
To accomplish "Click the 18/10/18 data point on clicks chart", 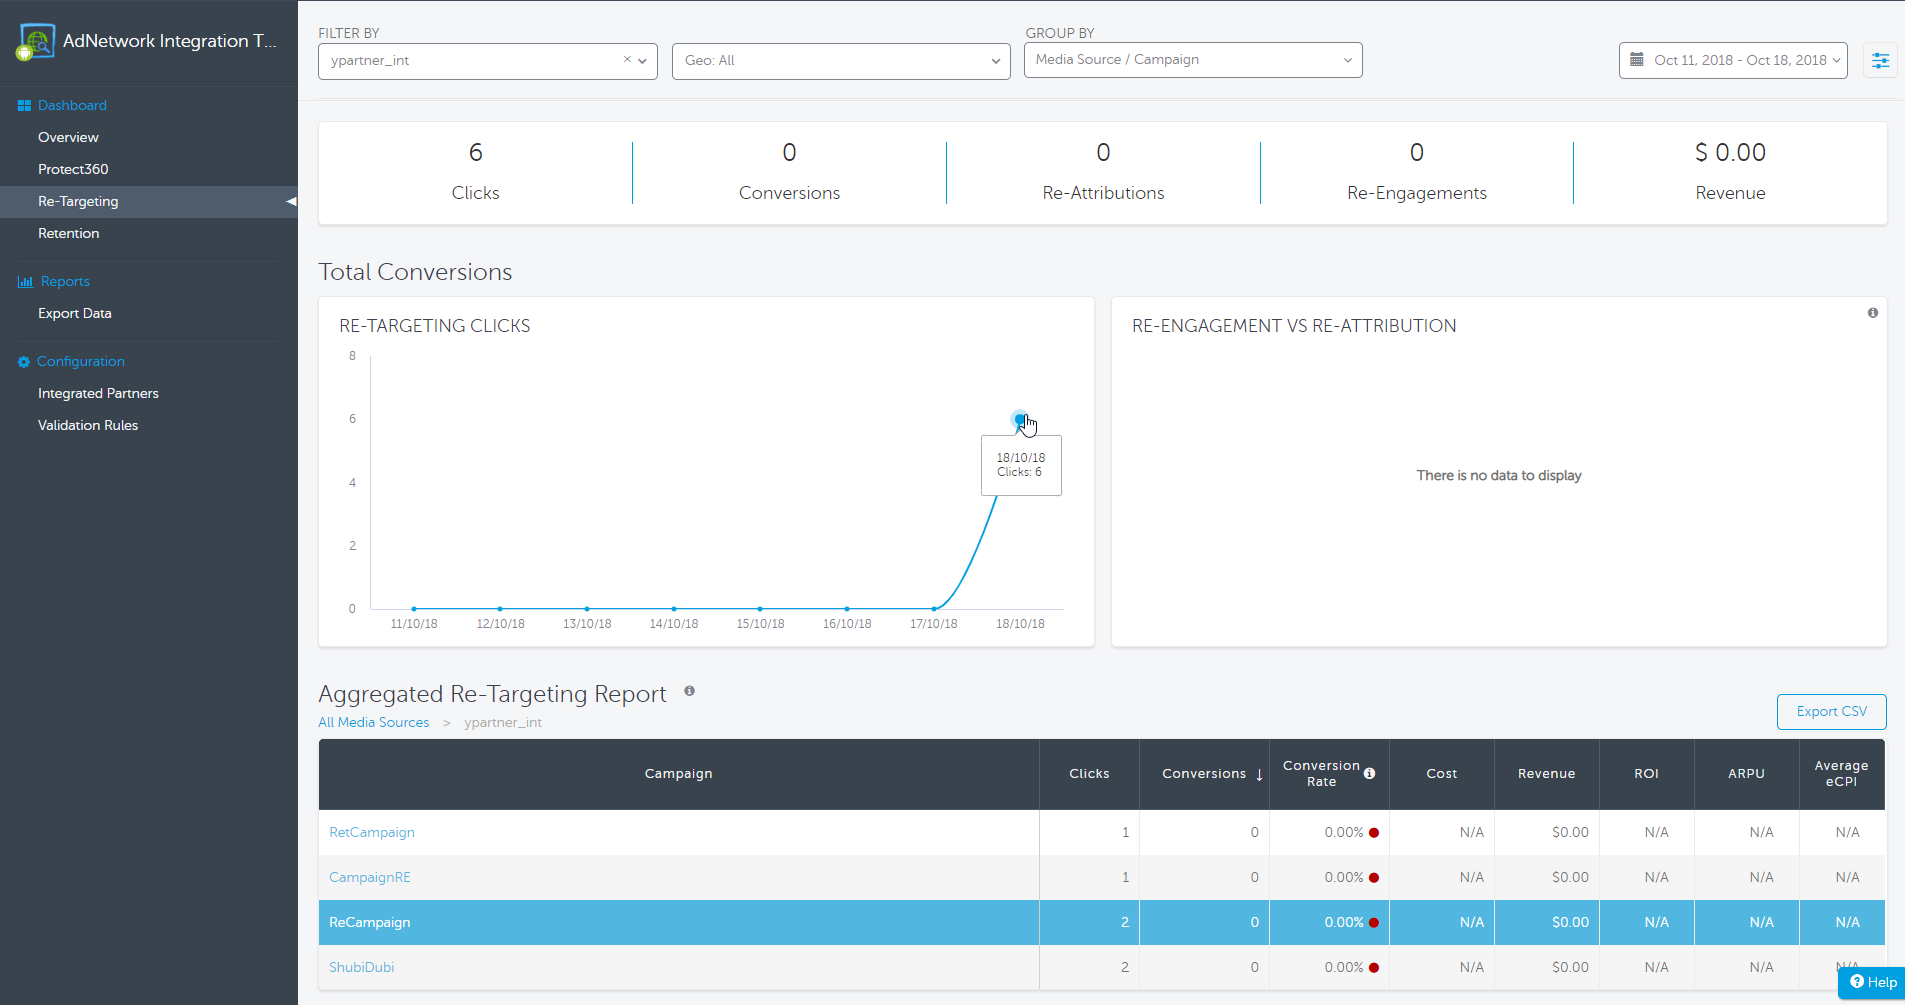I will (x=1019, y=419).
